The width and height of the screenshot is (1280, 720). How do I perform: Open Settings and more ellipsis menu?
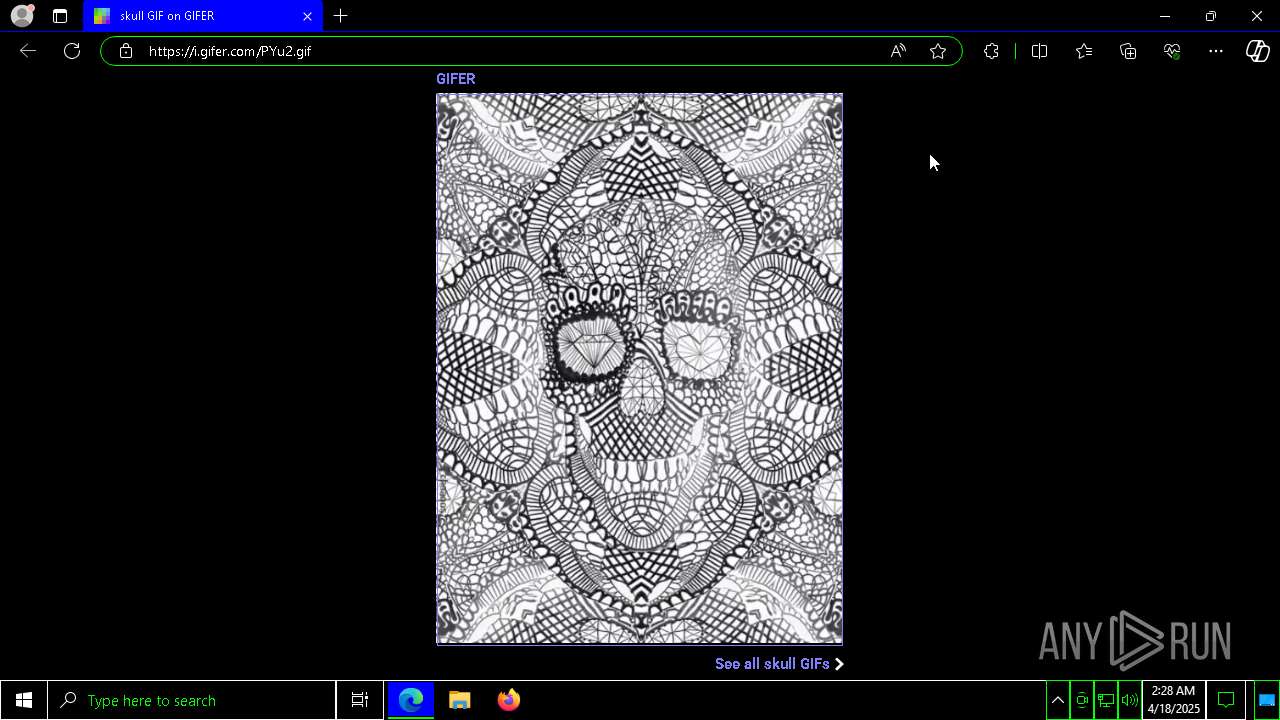[x=1216, y=51]
